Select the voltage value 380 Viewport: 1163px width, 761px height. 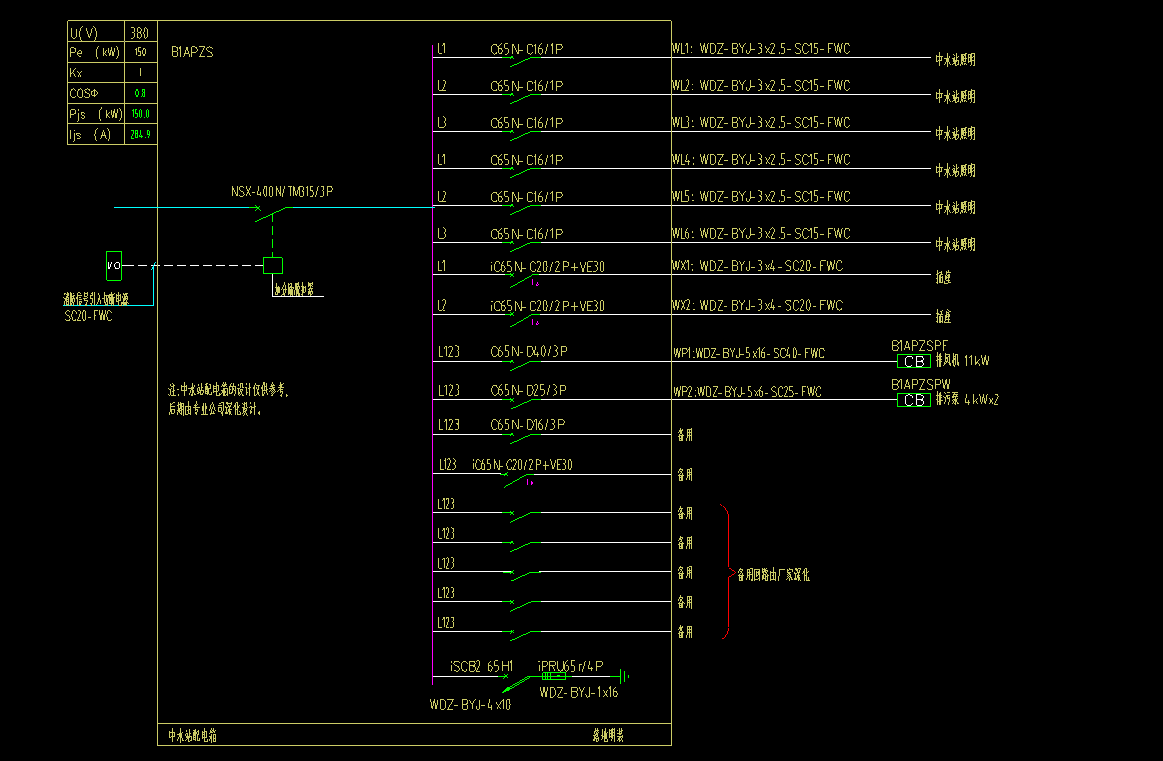click(139, 33)
